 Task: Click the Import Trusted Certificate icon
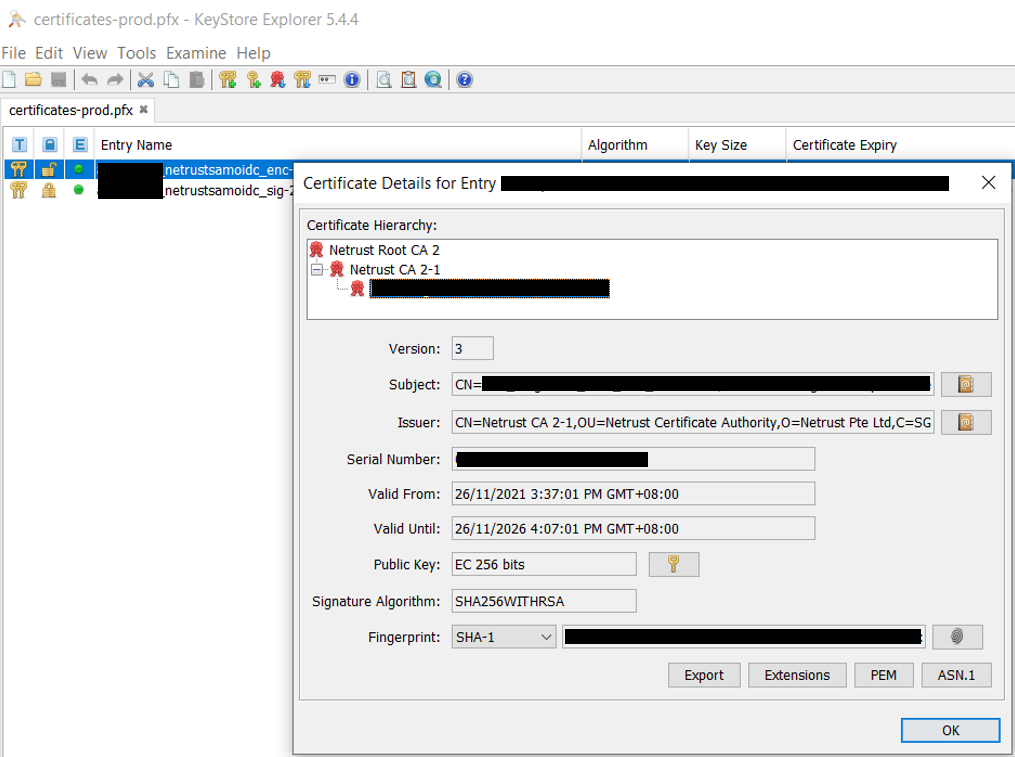[x=278, y=80]
